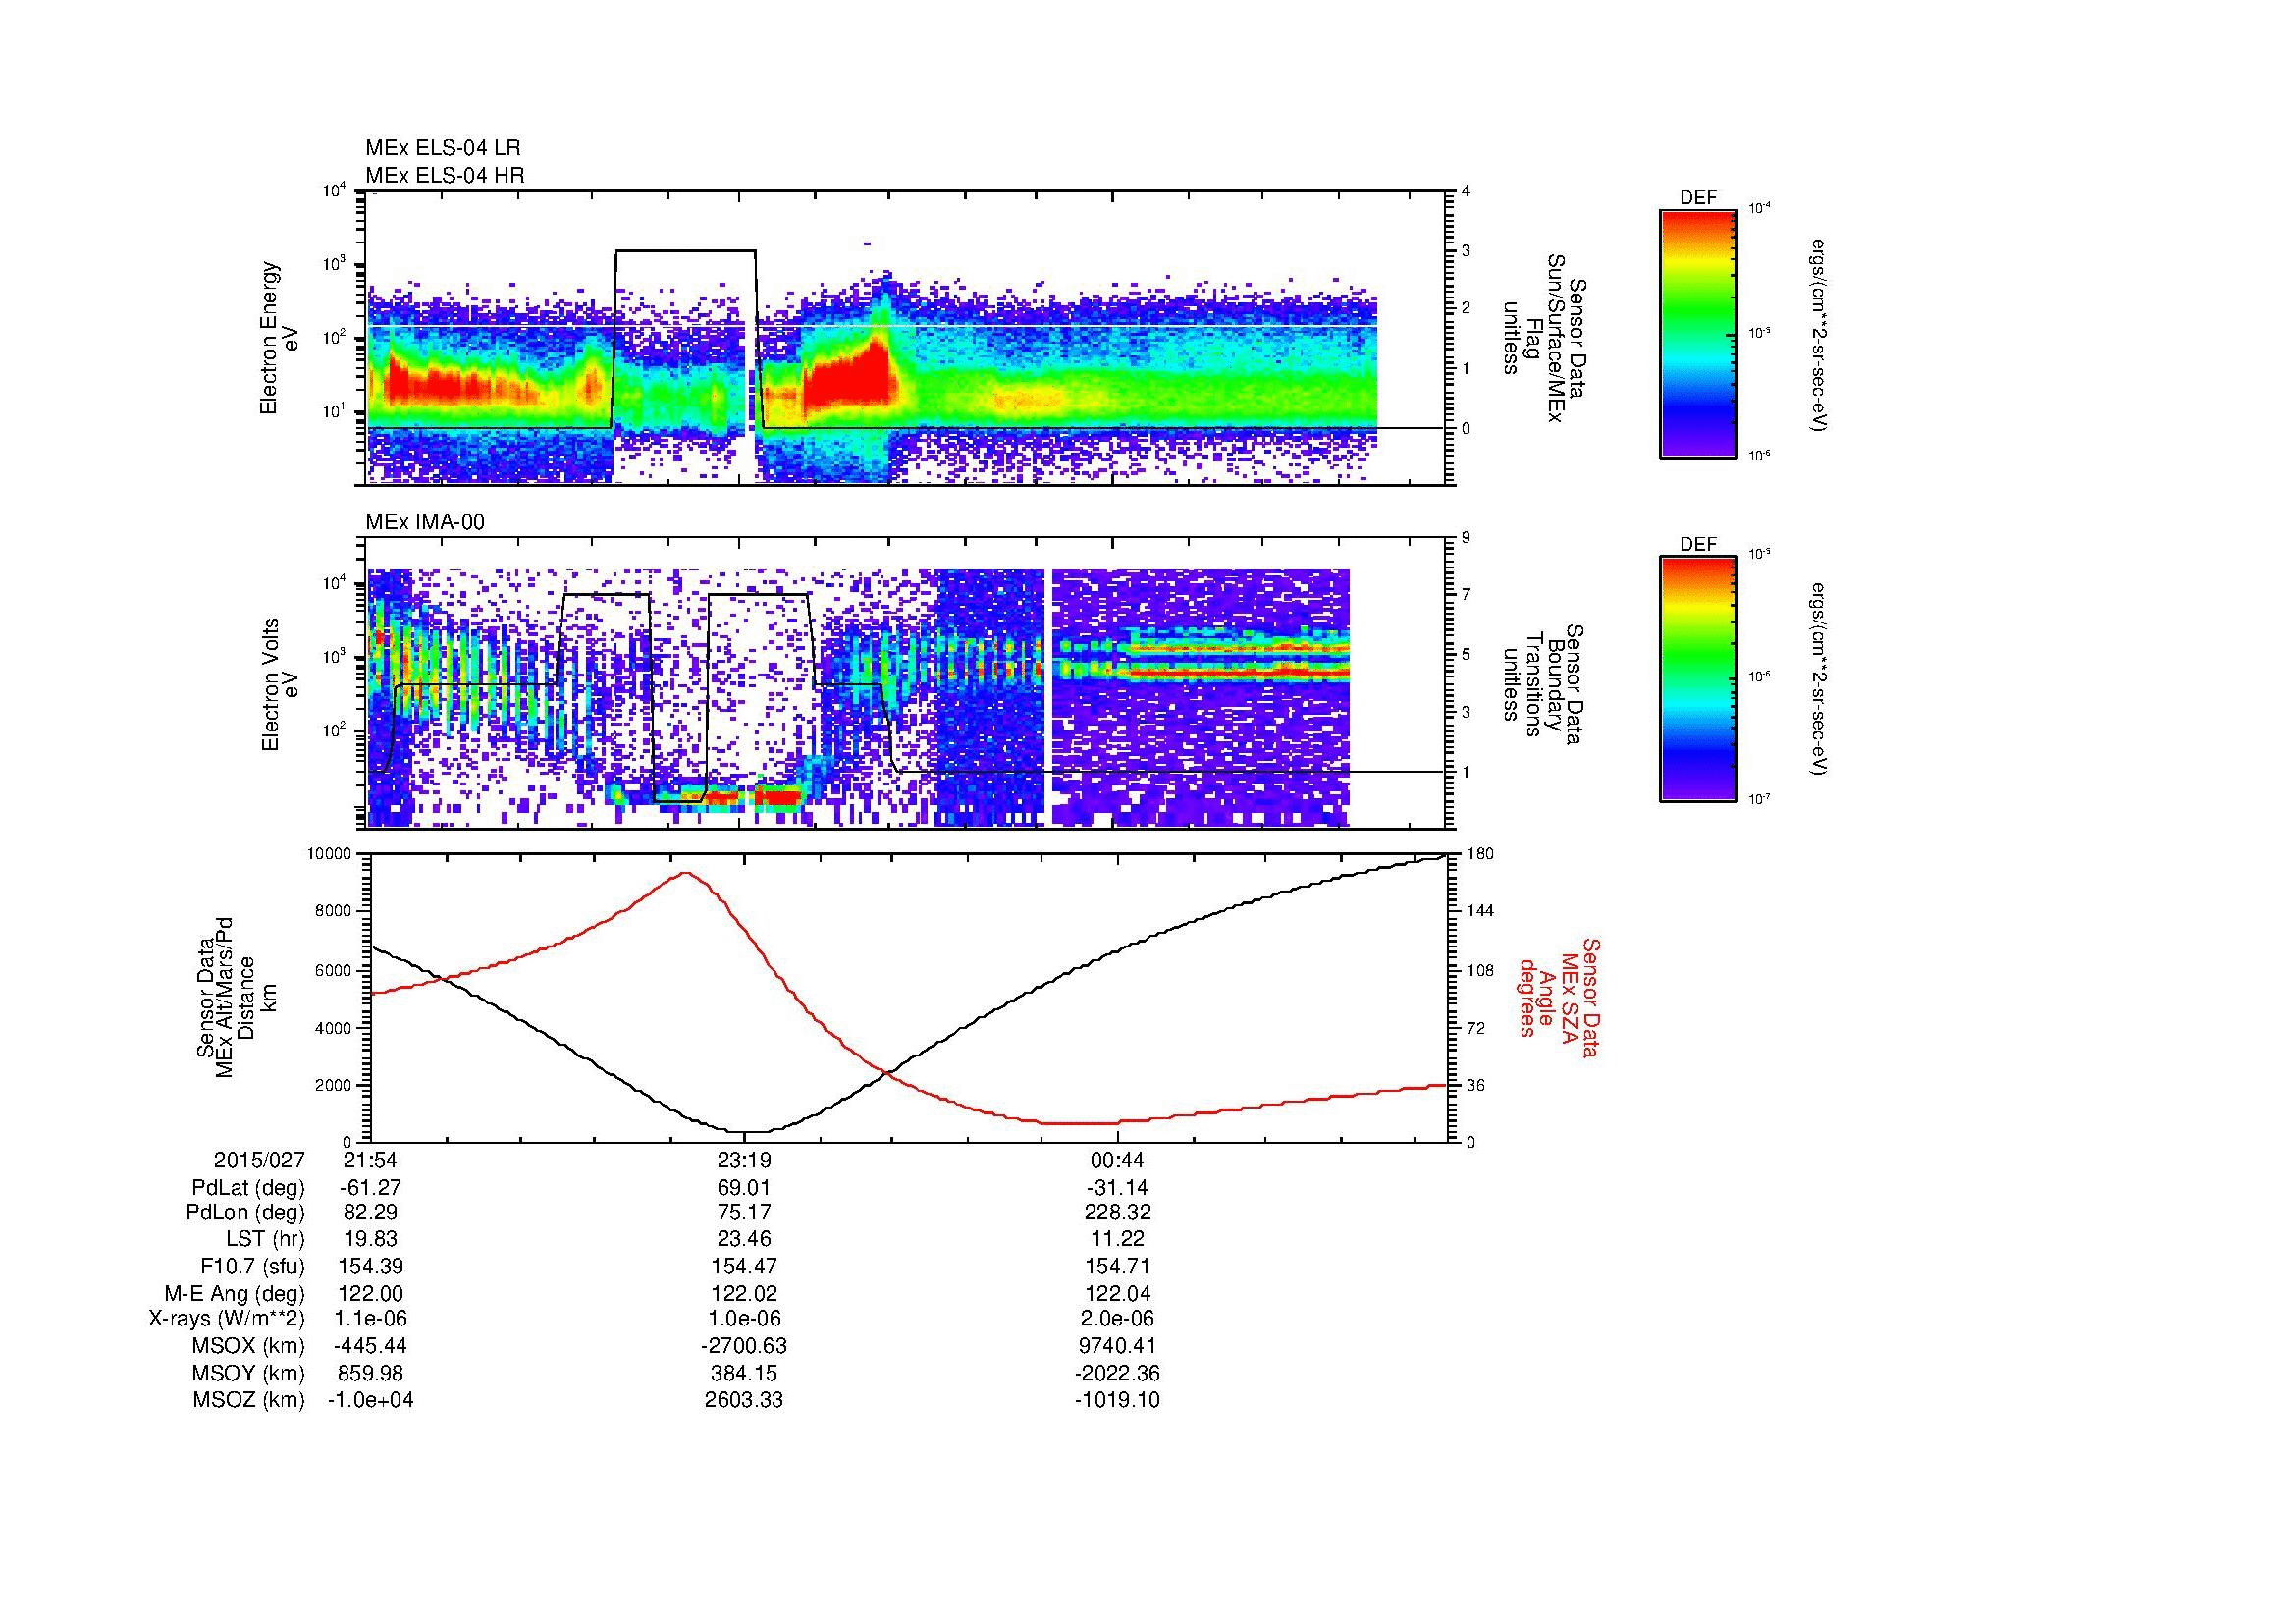
Task: Click the time tick label 23:19
Action: (x=744, y=1160)
